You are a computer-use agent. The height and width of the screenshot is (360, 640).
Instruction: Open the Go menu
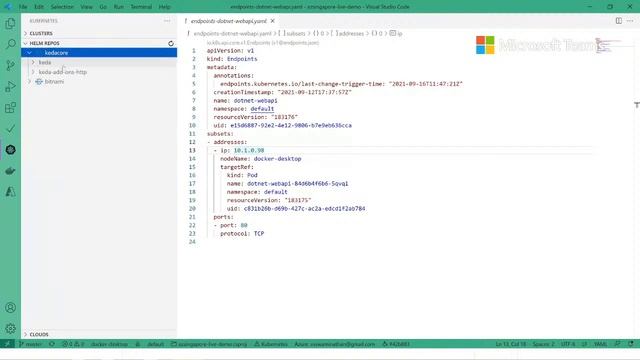[103, 7]
